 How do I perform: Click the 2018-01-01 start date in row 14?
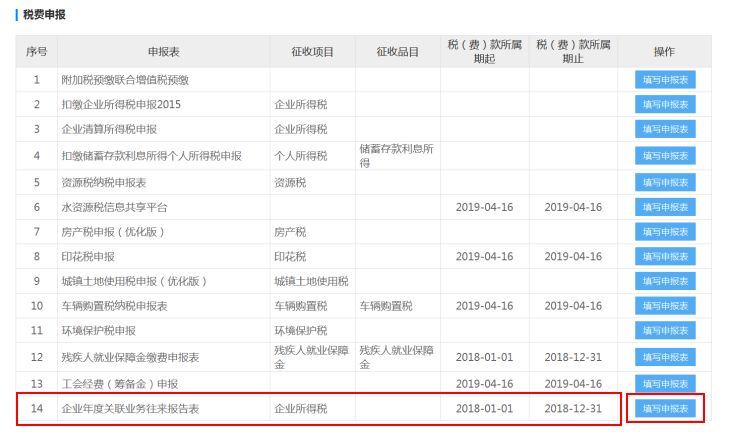484,408
